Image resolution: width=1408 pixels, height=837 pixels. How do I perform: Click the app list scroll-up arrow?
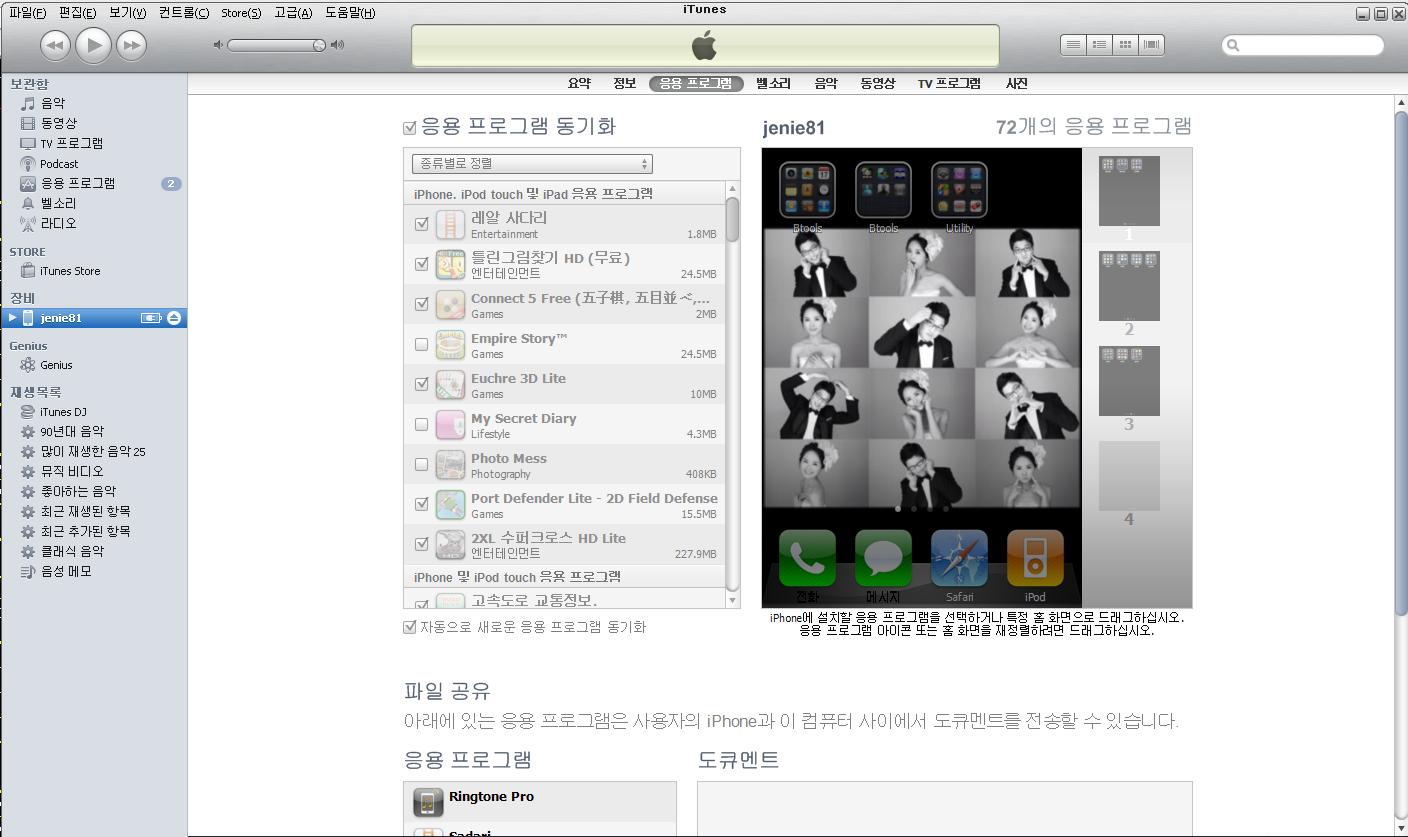pos(732,188)
